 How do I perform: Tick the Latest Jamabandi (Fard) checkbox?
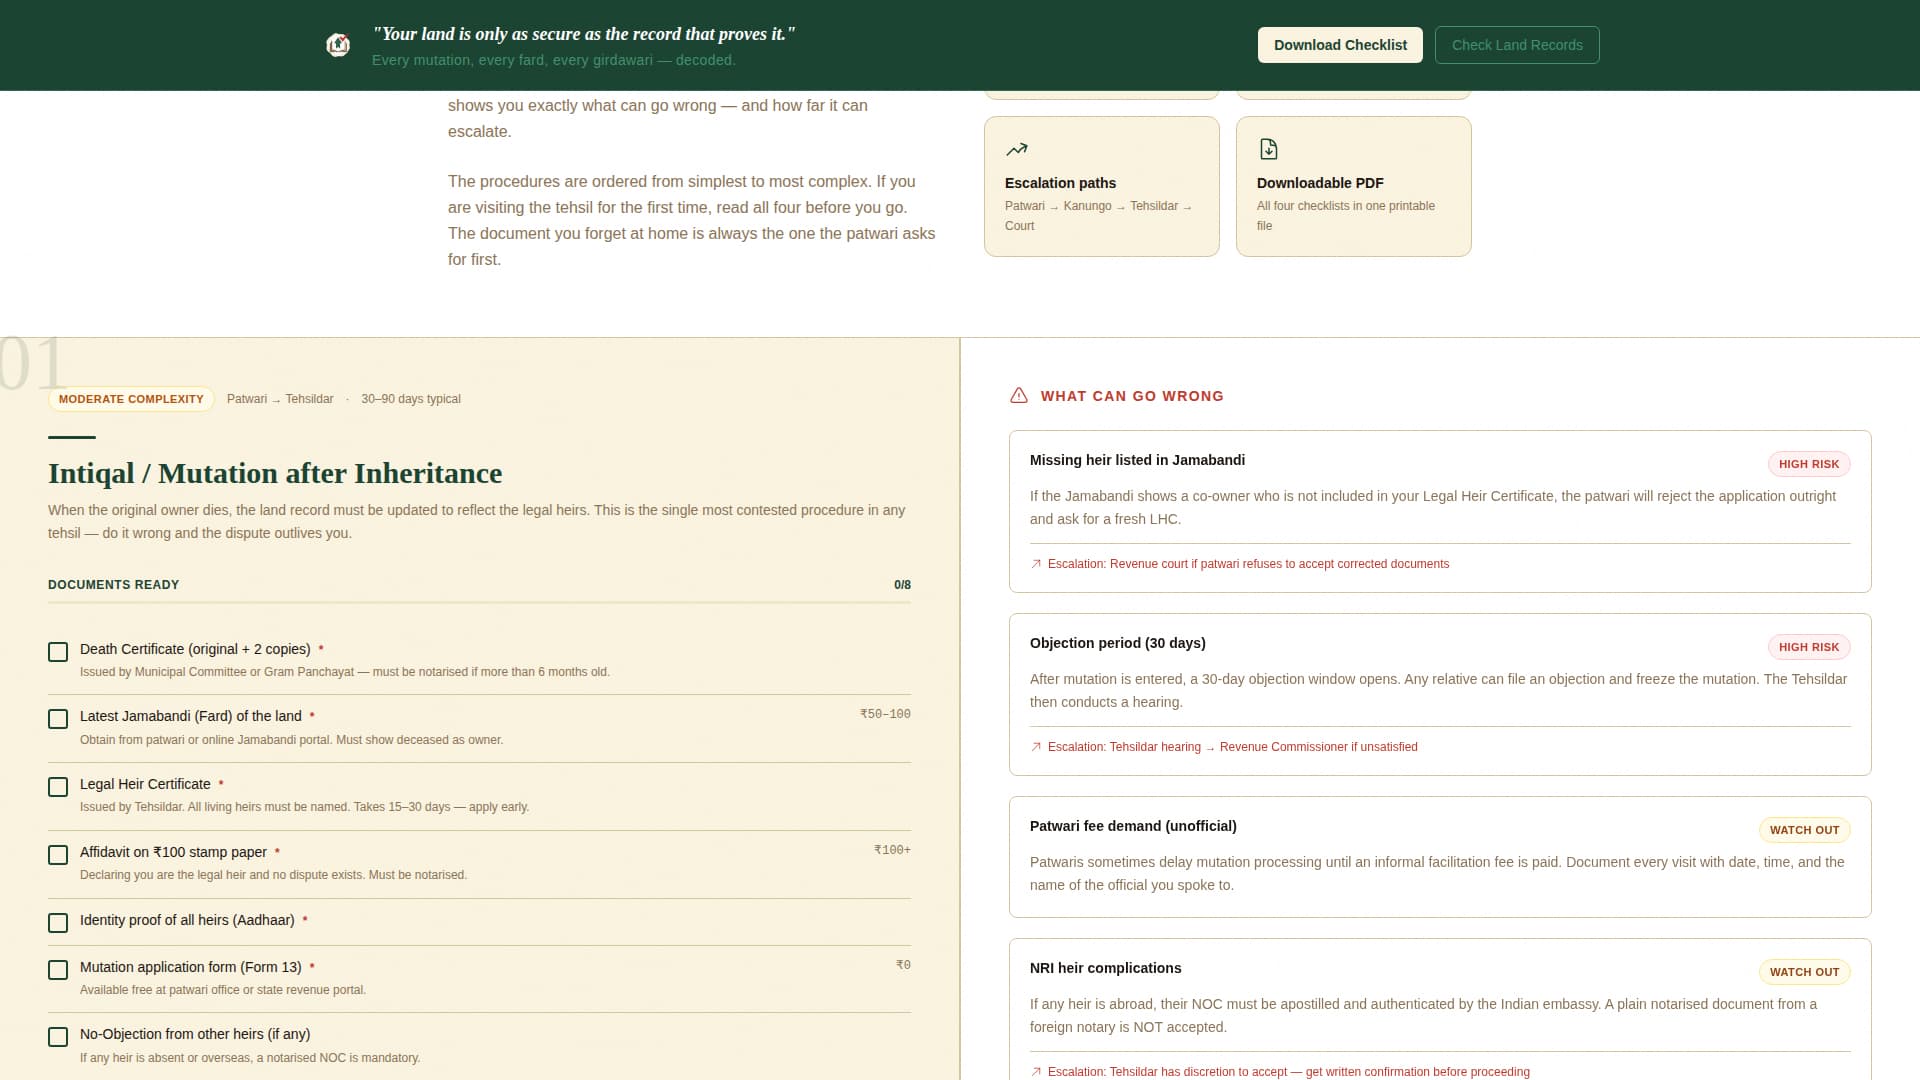click(58, 719)
